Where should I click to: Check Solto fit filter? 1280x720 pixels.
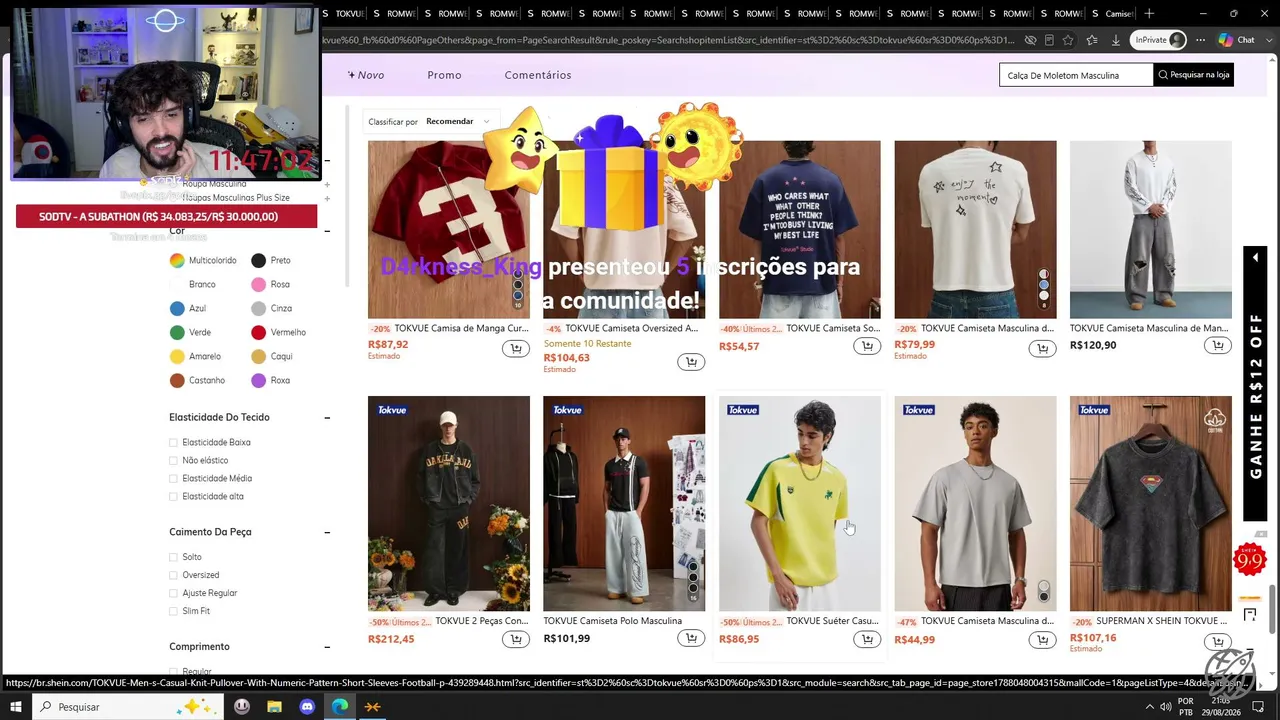(173, 557)
